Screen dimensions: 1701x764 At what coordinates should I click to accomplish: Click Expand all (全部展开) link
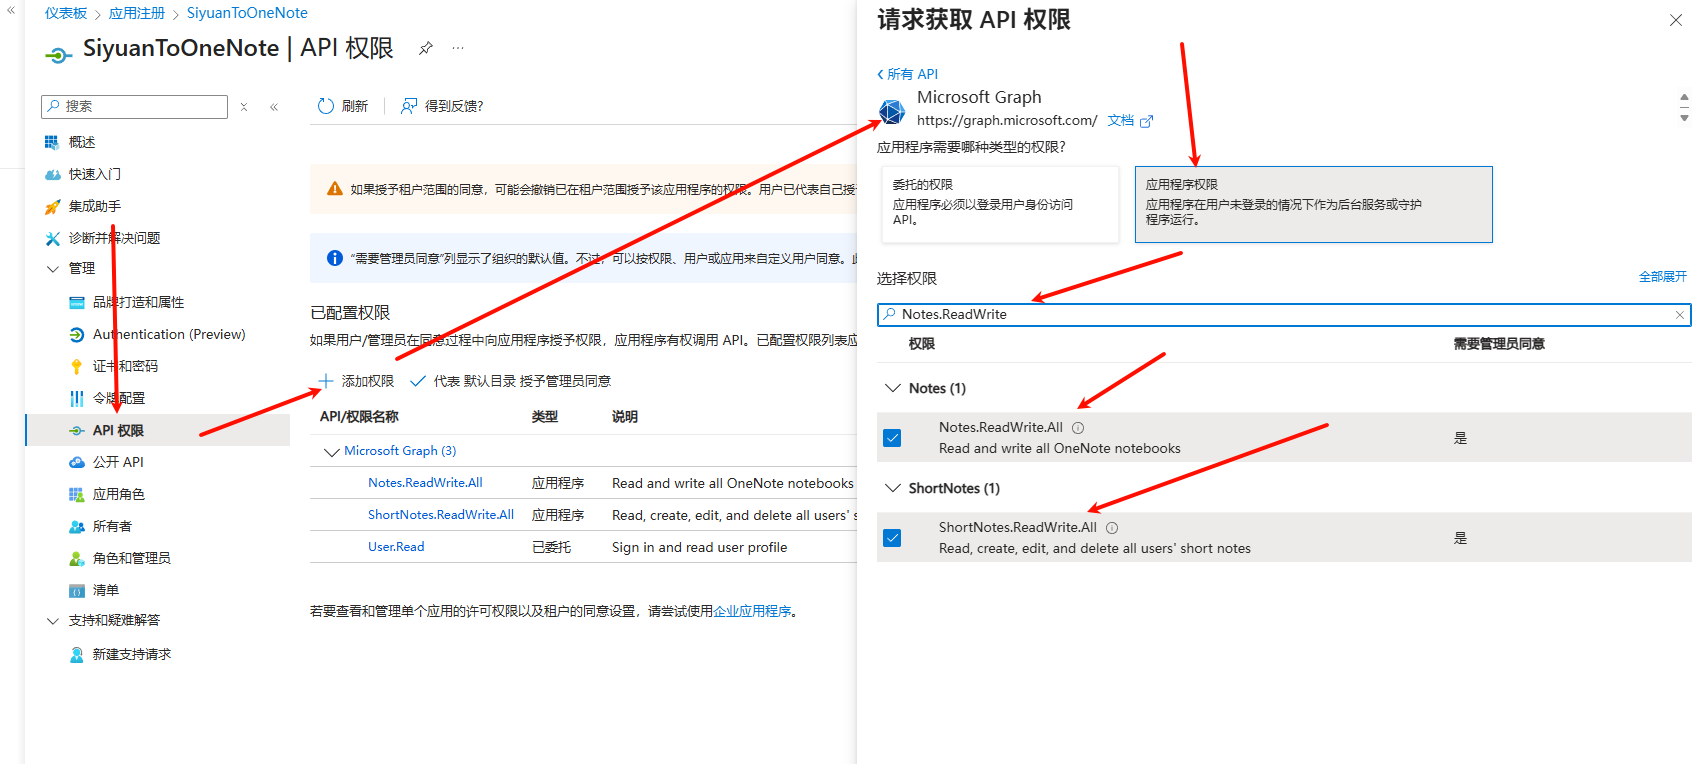1663,277
